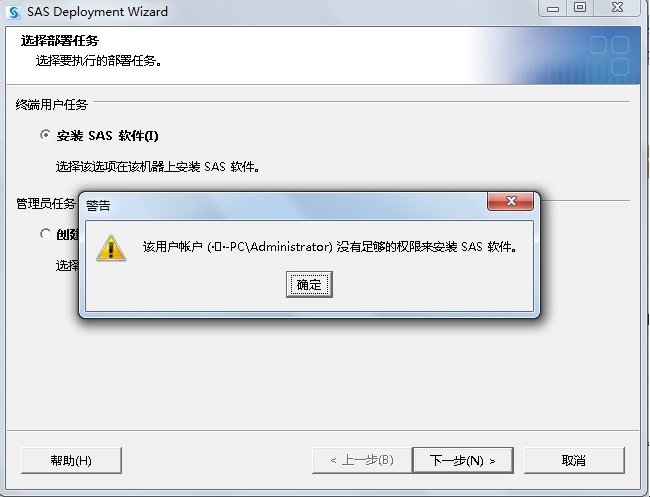Cancel the wizard with 取消 button
The image size is (650, 497).
pyautogui.click(x=574, y=460)
